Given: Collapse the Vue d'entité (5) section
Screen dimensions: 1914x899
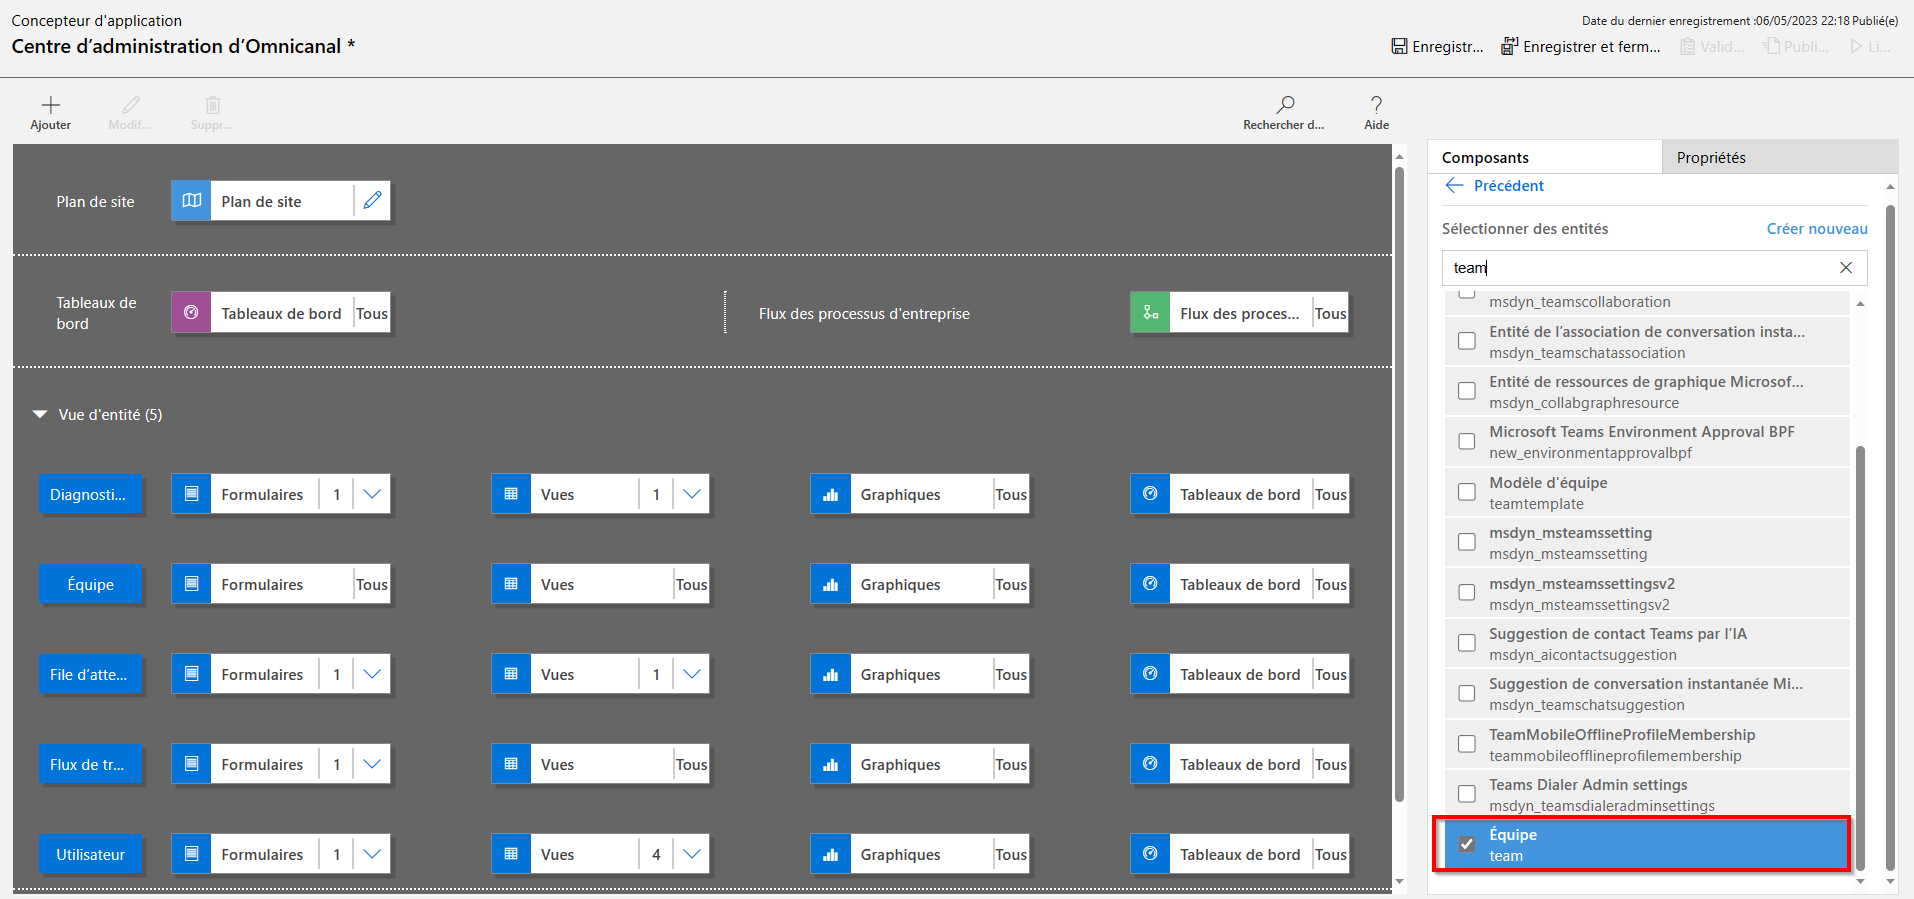Looking at the screenshot, I should point(40,414).
